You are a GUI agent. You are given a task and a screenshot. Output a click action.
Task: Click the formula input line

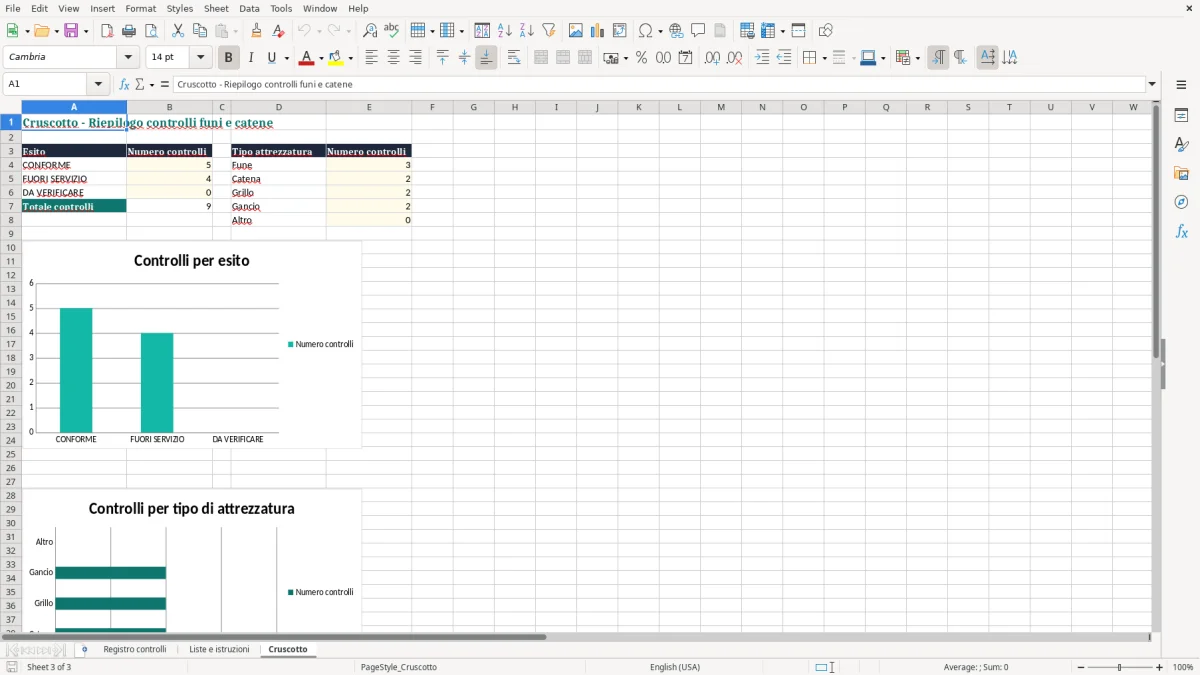[659, 85]
